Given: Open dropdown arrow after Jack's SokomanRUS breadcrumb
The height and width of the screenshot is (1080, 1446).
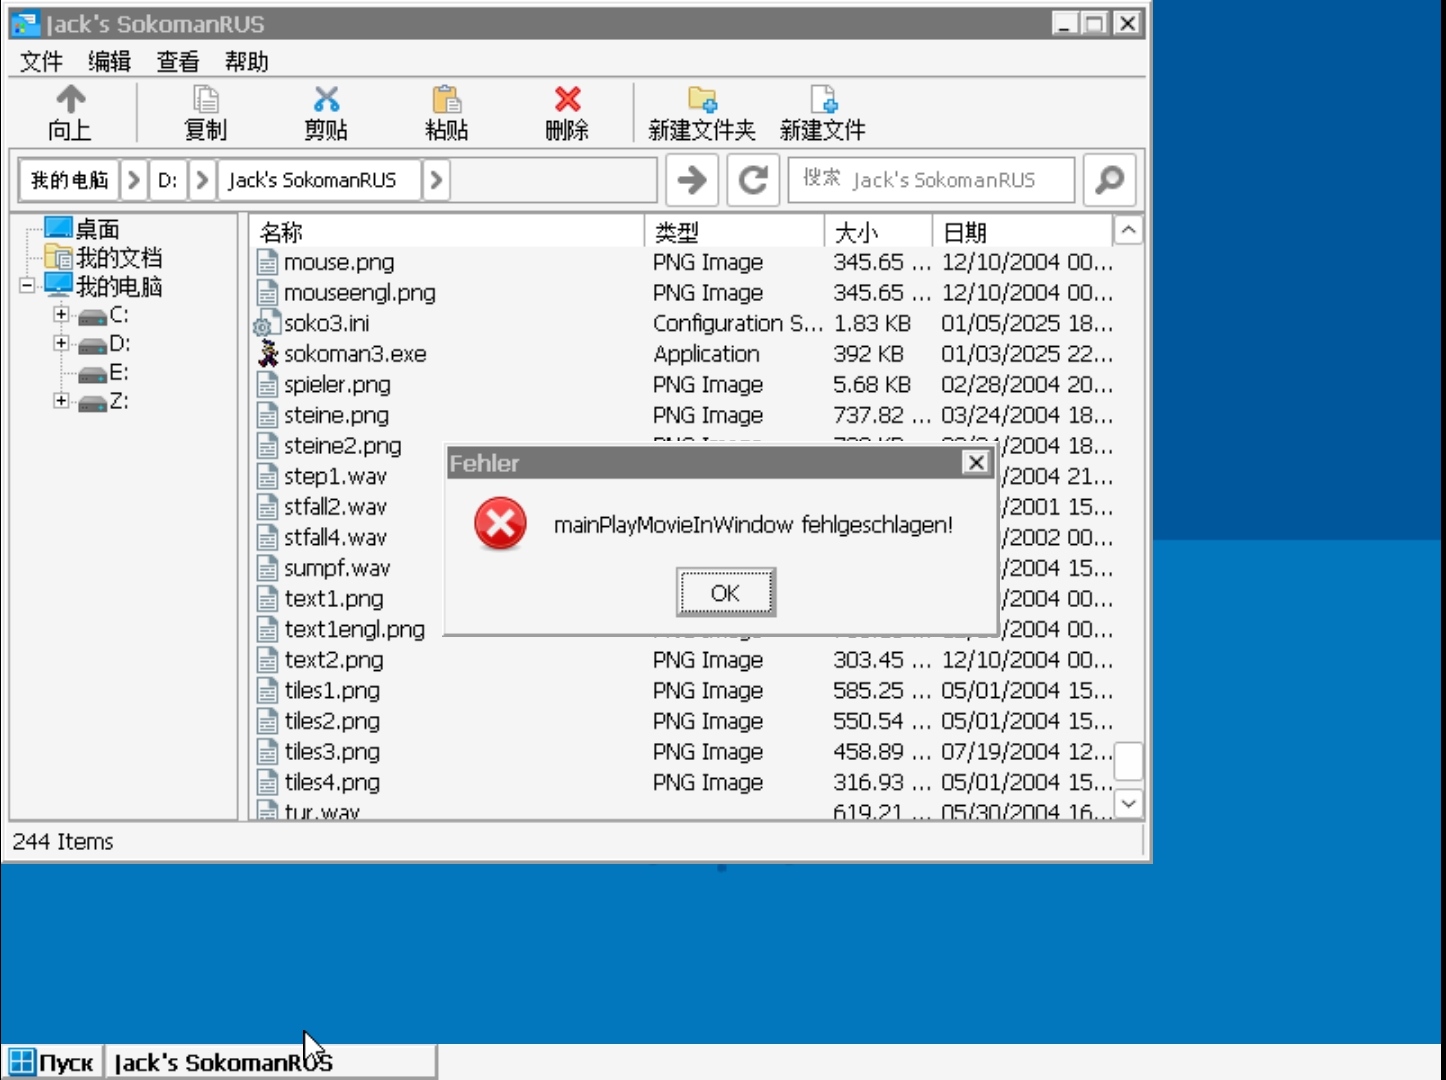Looking at the screenshot, I should point(436,180).
